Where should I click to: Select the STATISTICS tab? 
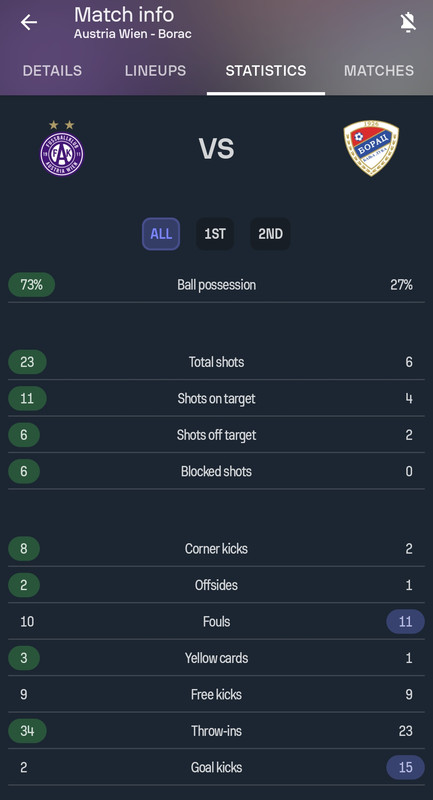(266, 70)
